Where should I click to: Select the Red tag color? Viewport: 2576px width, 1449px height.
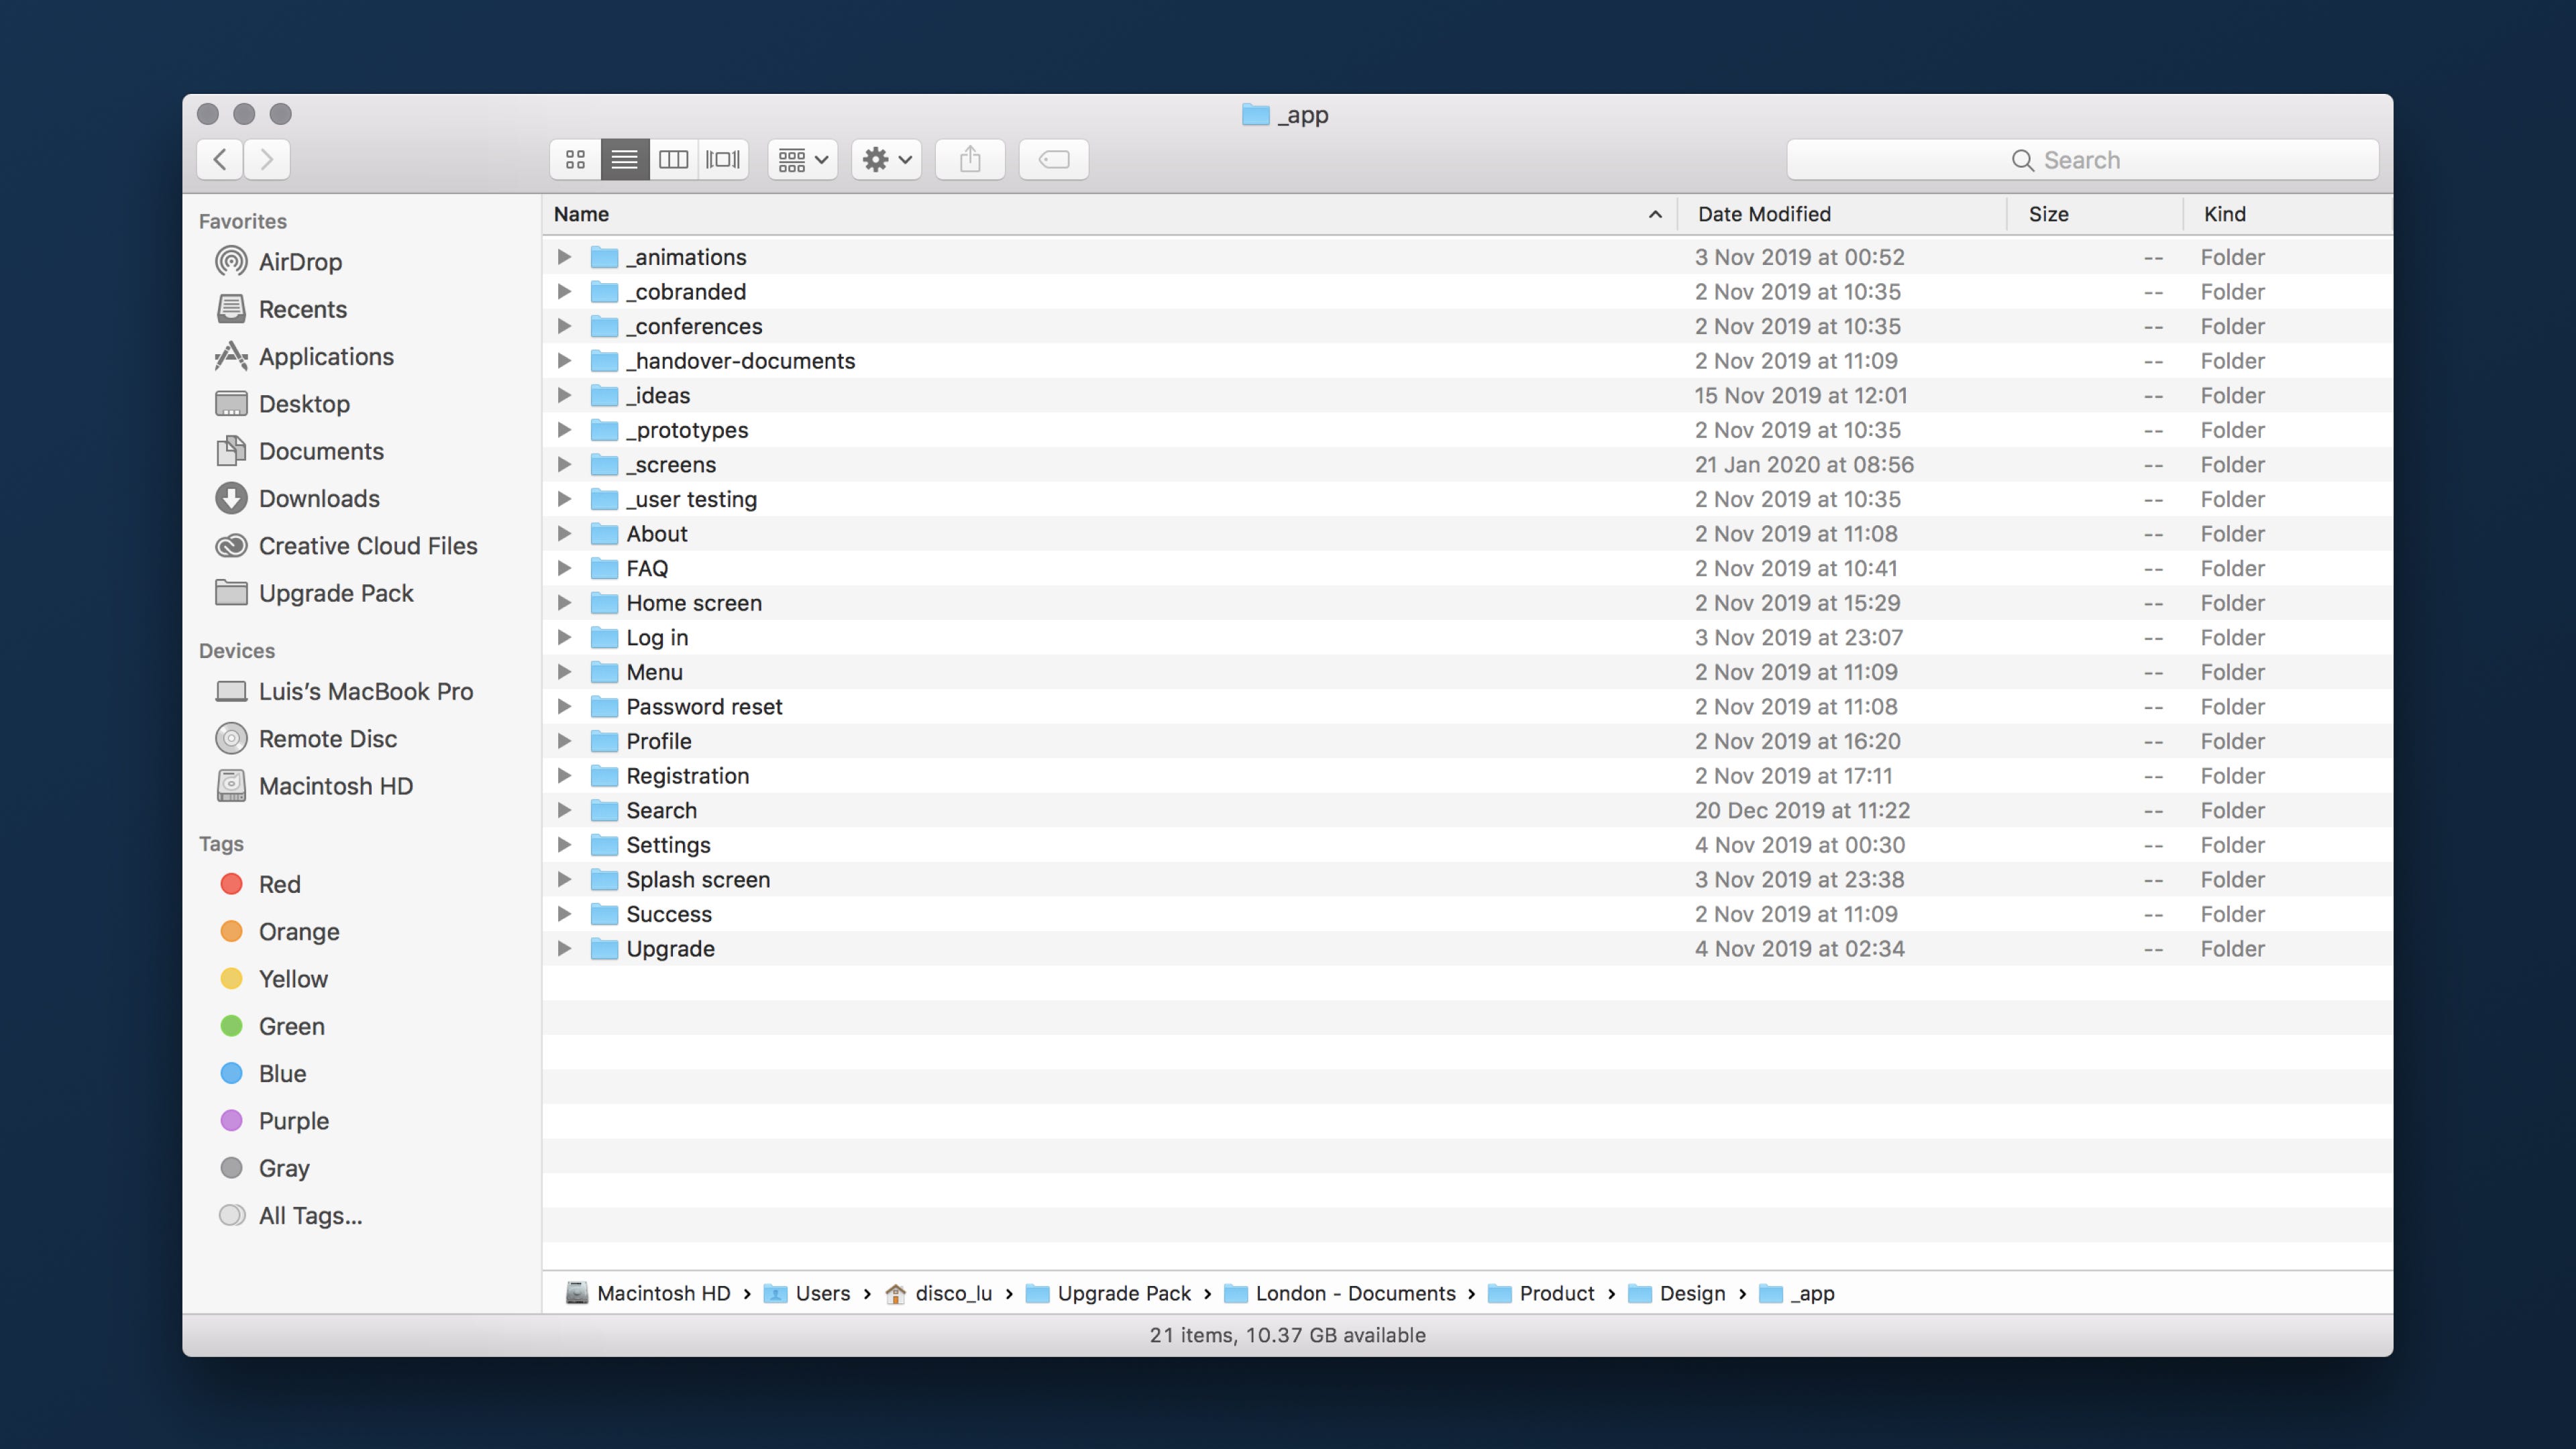[x=278, y=884]
